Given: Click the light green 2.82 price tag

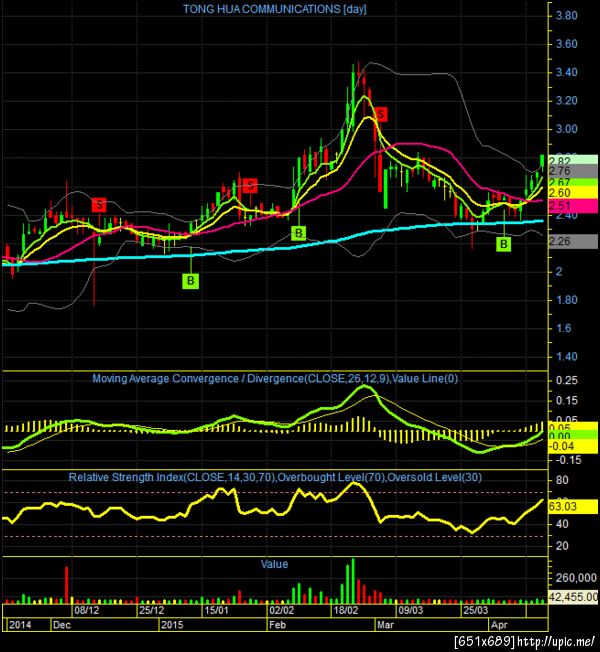Looking at the screenshot, I should (x=573, y=161).
